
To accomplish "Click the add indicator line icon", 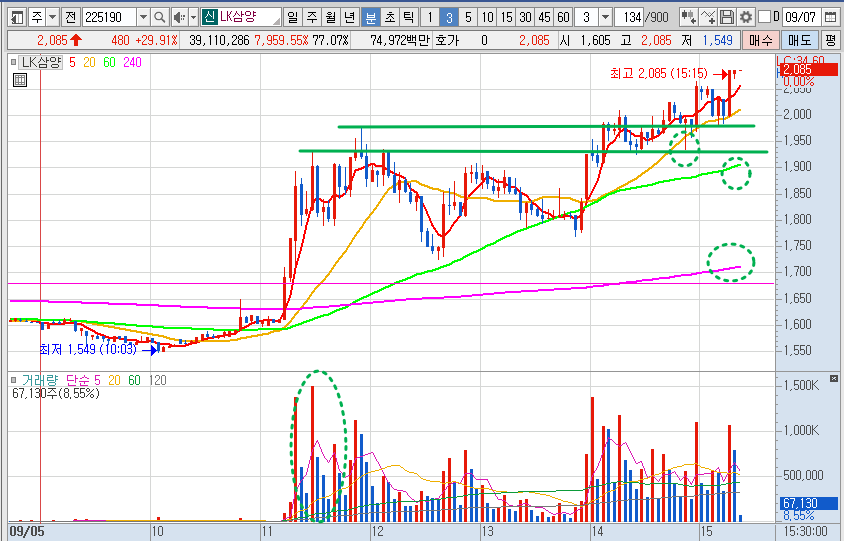I will click(708, 18).
